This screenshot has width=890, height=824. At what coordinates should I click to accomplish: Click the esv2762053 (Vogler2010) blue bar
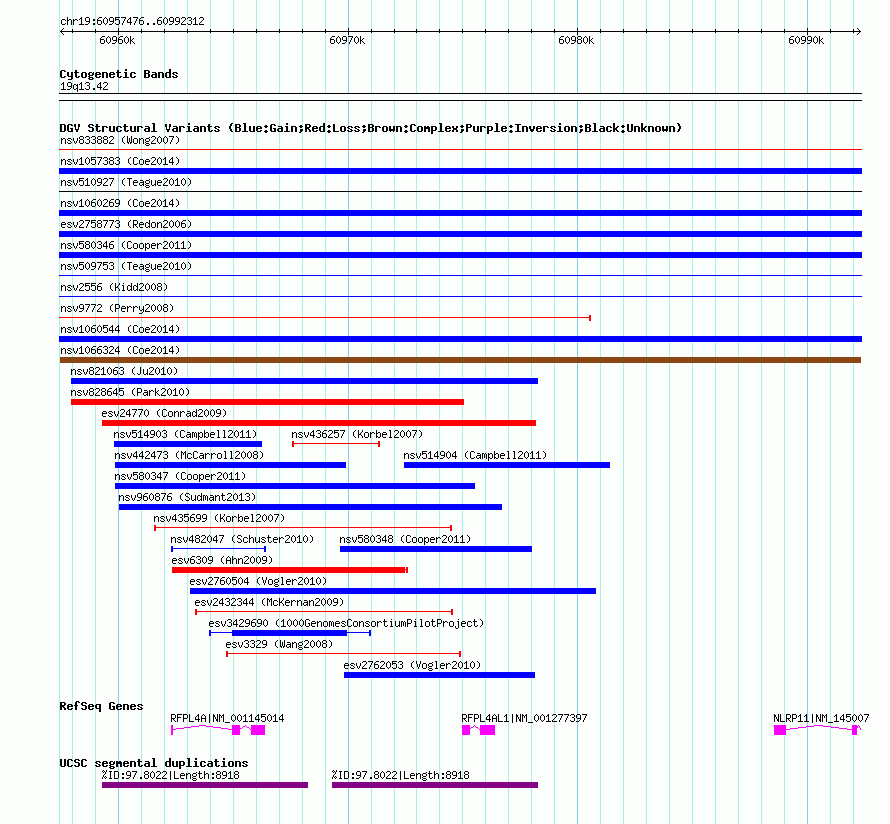439,675
